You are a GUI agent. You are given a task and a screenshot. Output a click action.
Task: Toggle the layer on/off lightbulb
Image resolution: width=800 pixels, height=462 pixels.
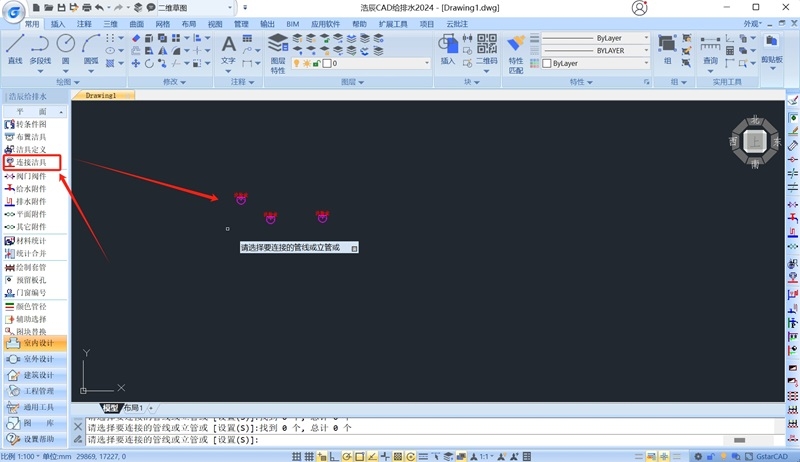(296, 63)
